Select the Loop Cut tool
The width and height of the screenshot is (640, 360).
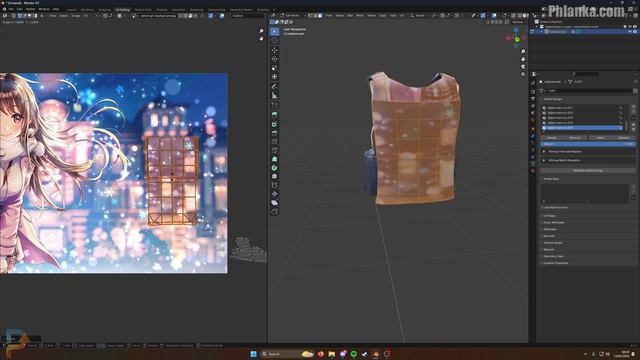(x=274, y=142)
